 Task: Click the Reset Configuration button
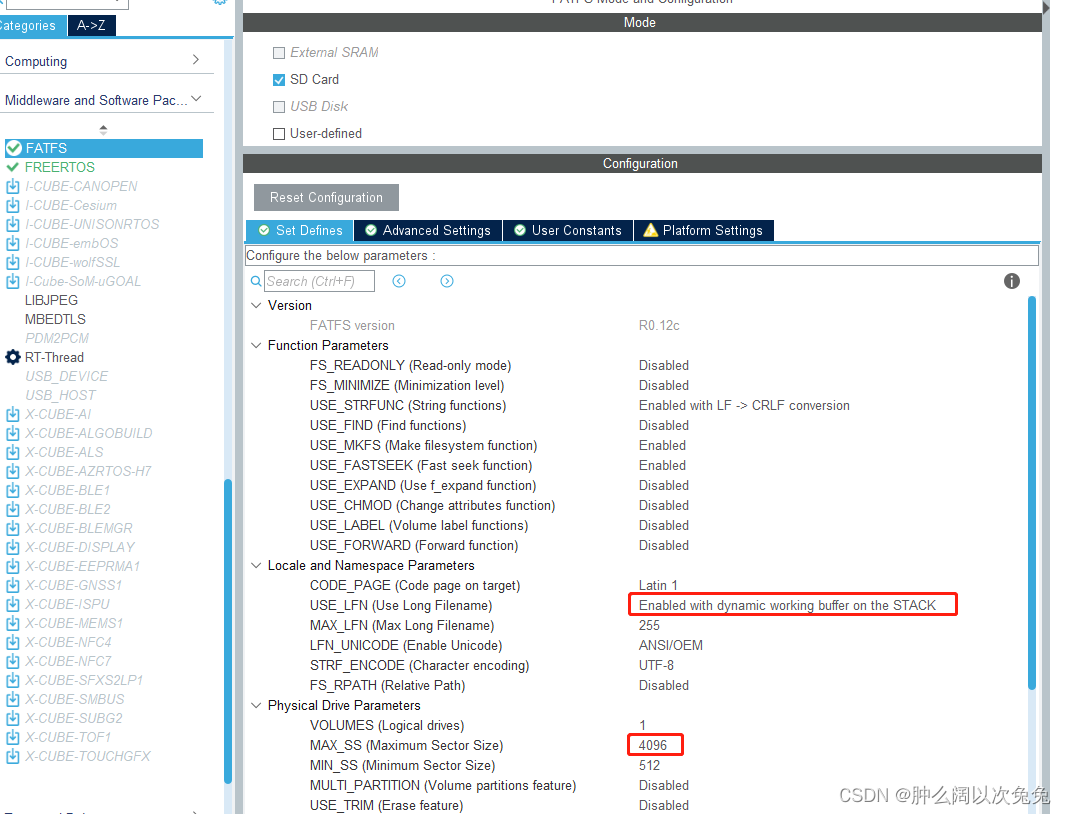pyautogui.click(x=326, y=197)
